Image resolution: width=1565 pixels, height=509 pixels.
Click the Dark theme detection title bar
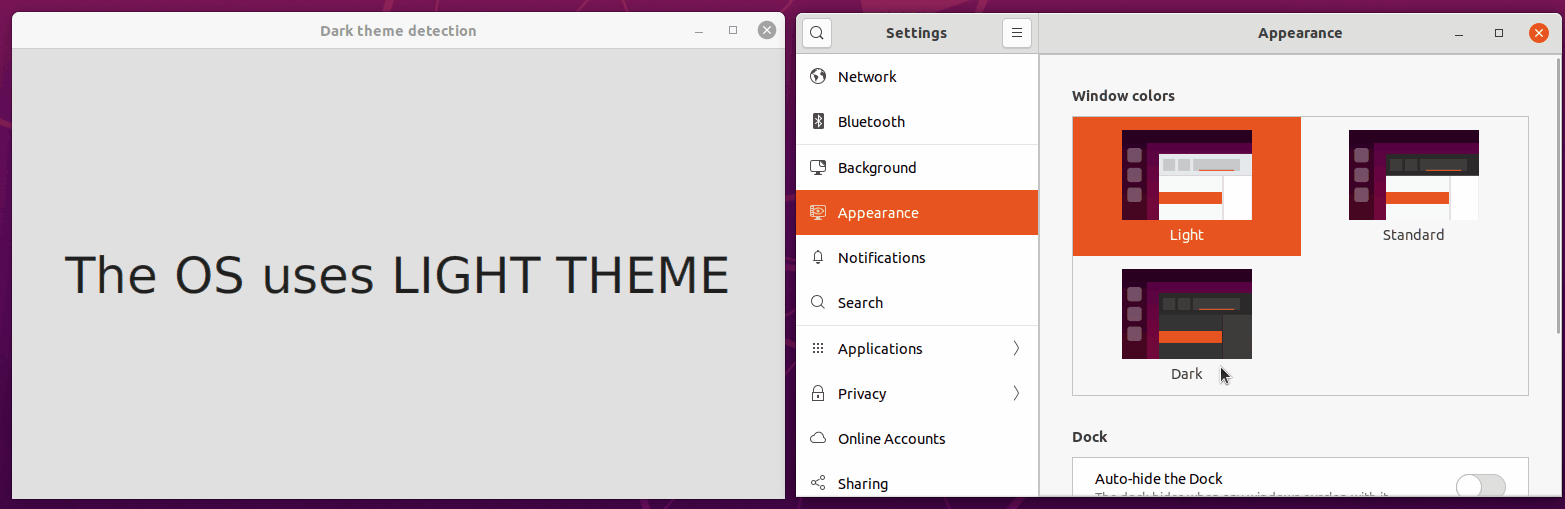(x=398, y=31)
